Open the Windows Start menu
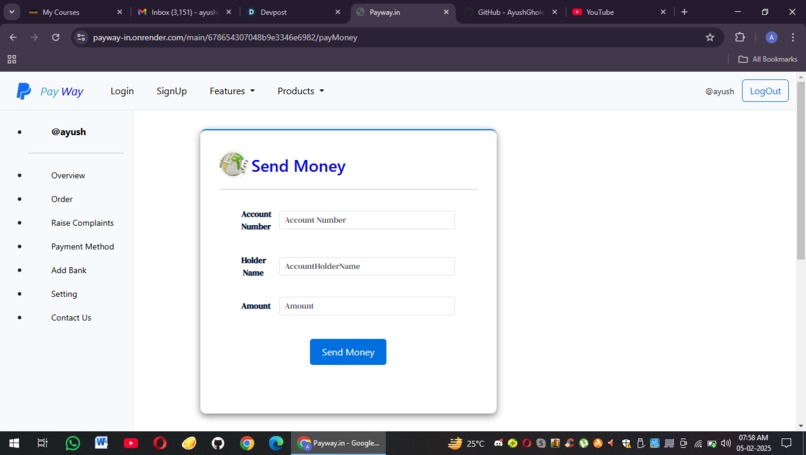806x455 pixels. [x=14, y=443]
